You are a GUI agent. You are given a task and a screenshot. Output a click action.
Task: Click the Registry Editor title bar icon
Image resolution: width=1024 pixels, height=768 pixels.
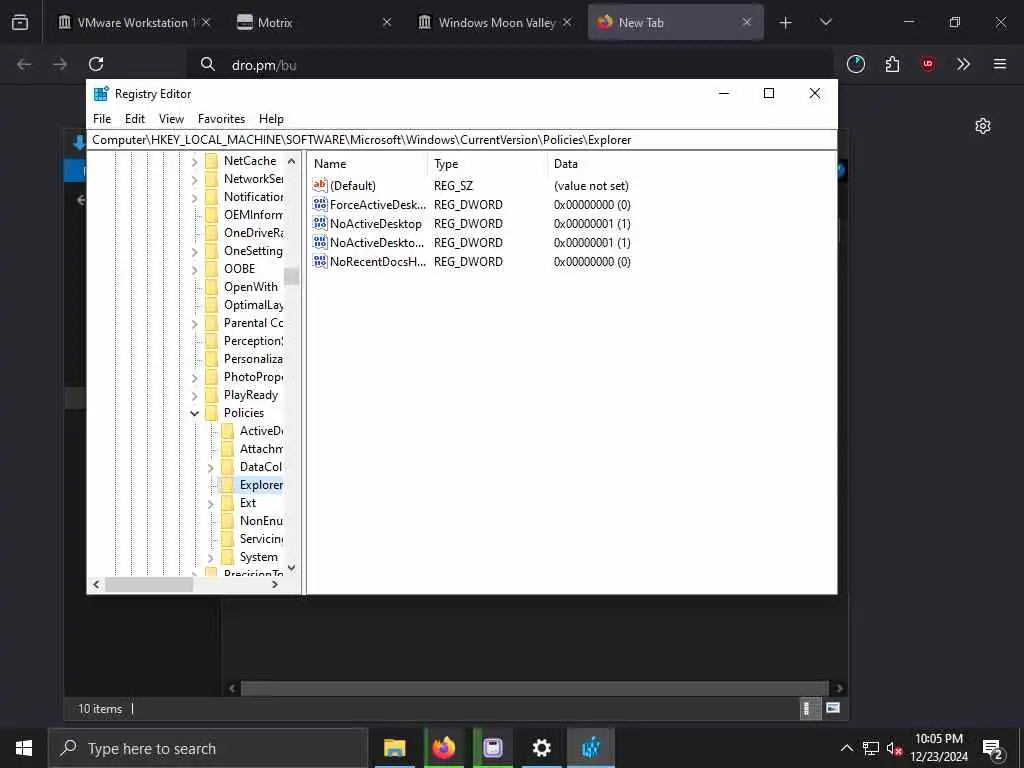pos(101,93)
